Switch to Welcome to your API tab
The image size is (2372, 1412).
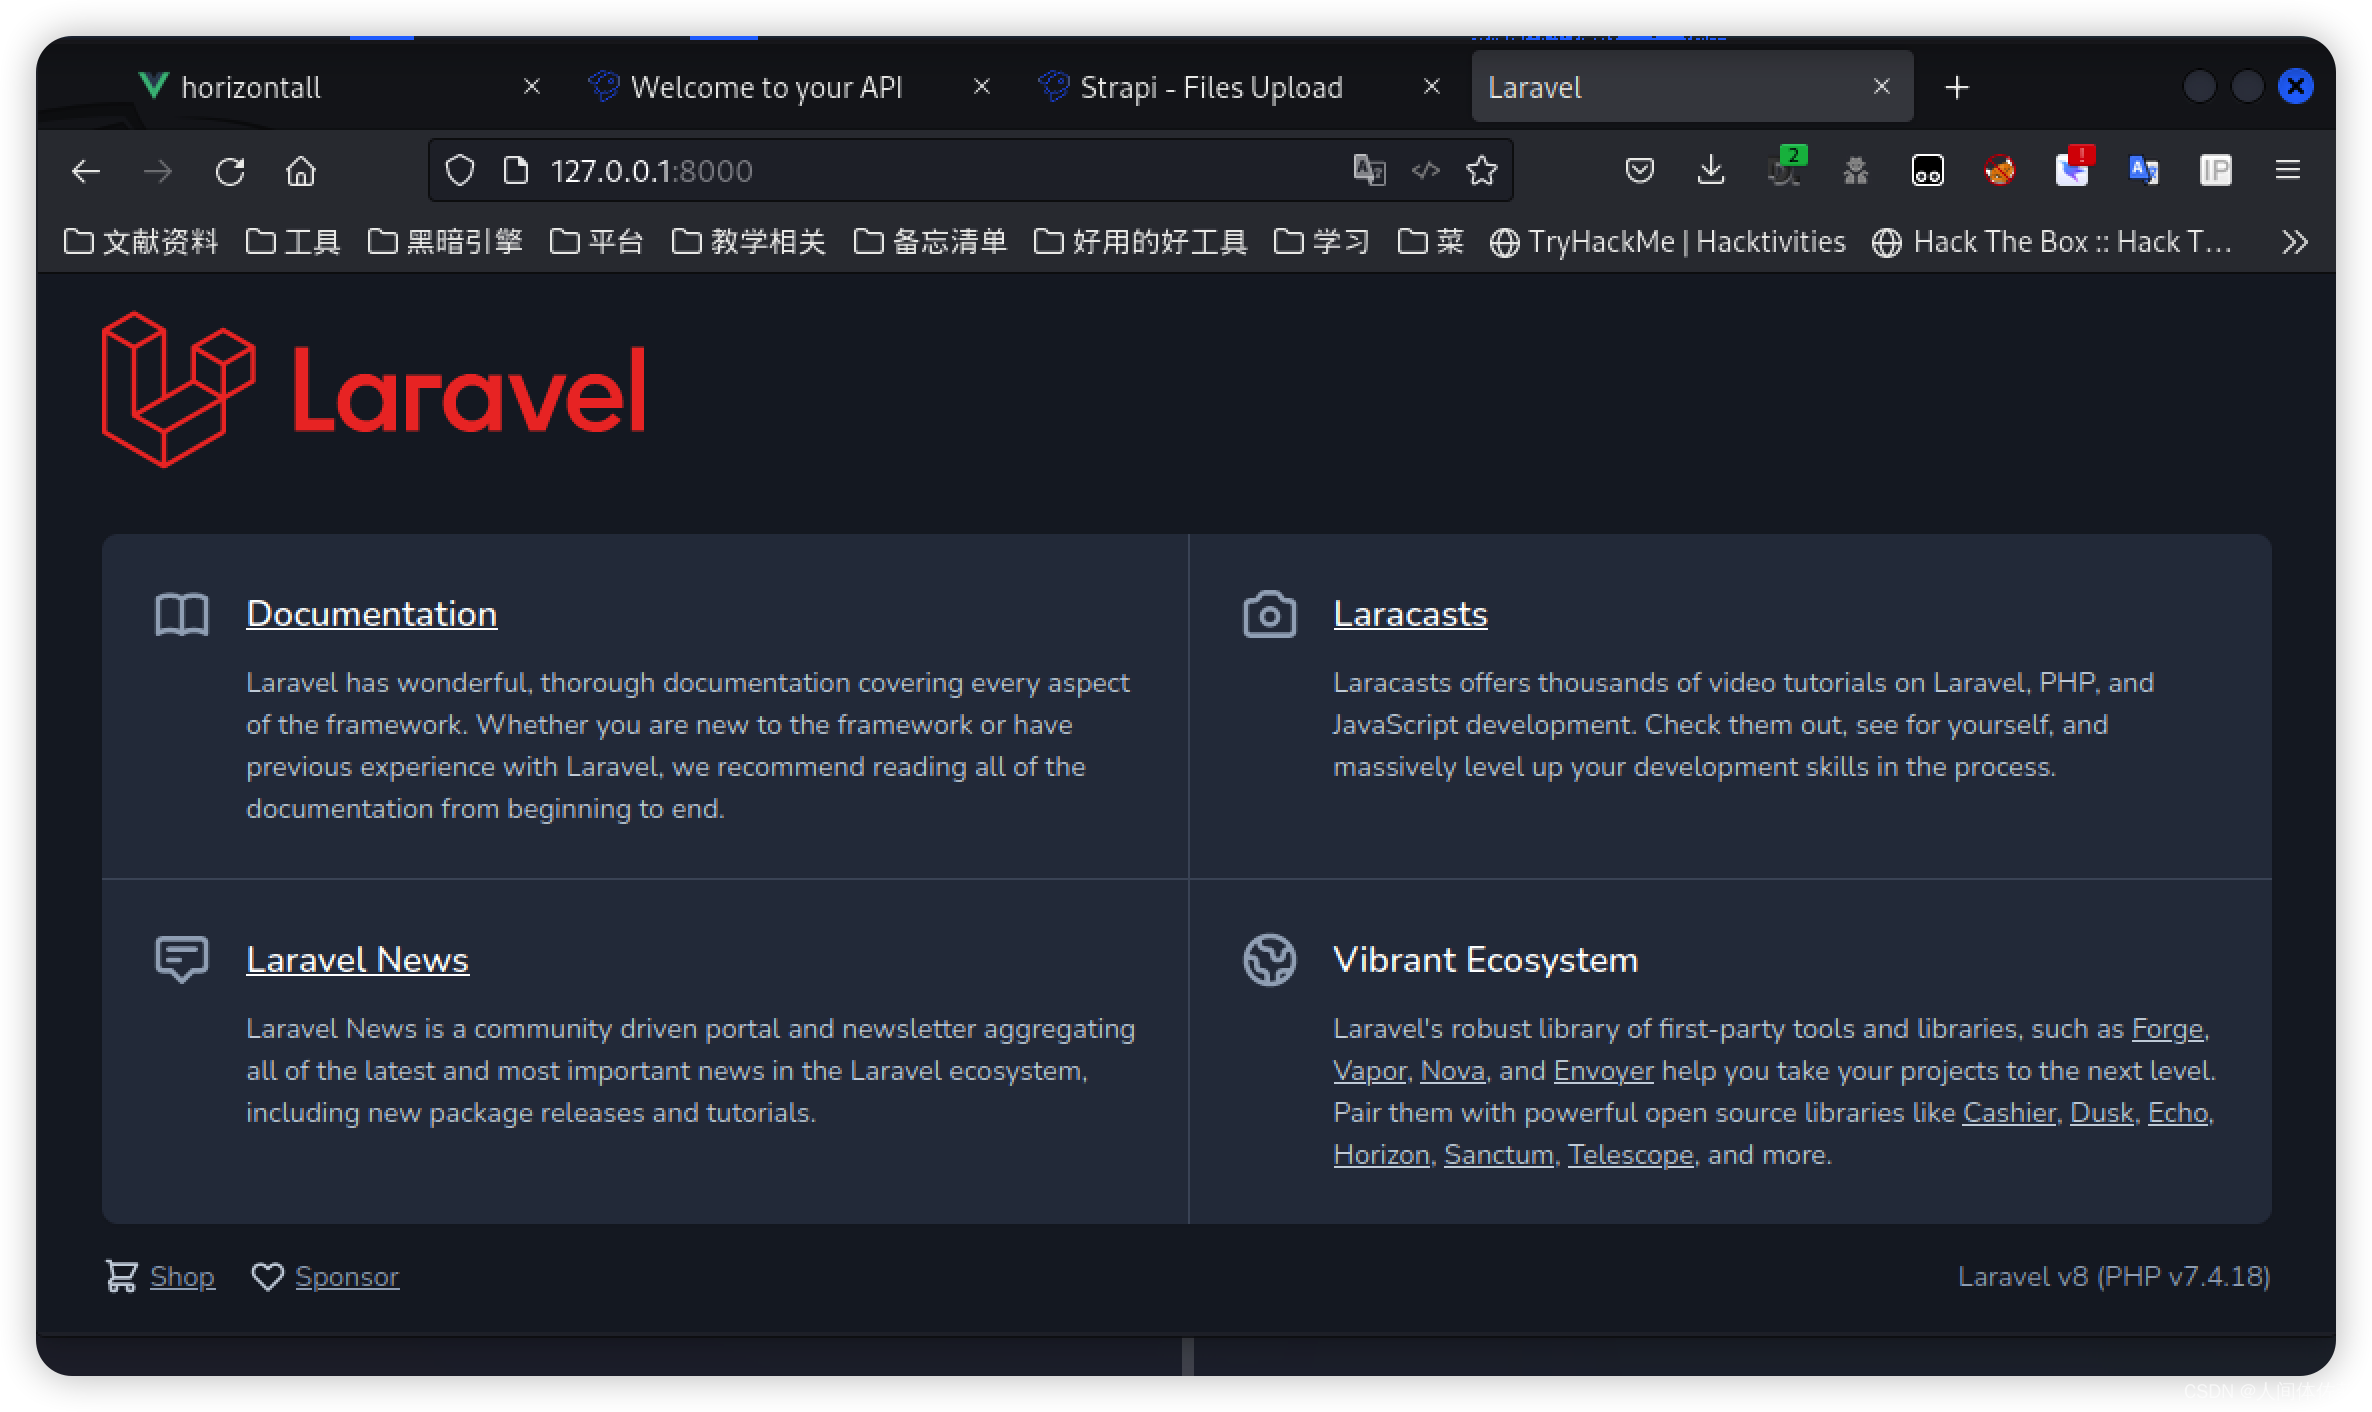pos(767,88)
